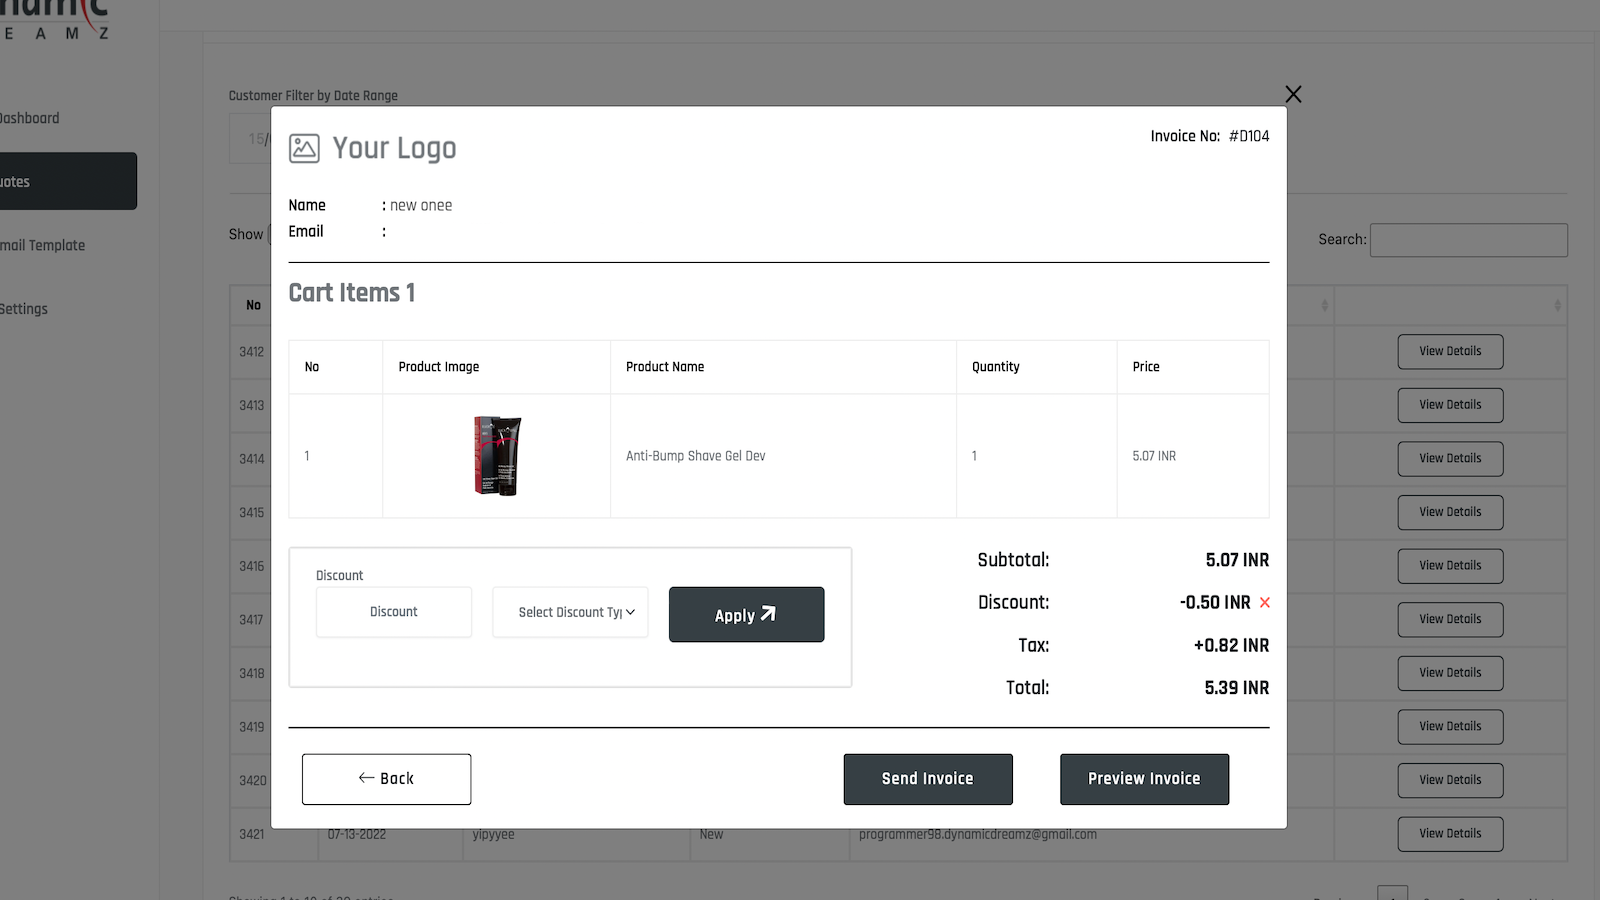This screenshot has height=900, width=1600.
Task: Click the Preview Invoice button
Action: 1144,778
